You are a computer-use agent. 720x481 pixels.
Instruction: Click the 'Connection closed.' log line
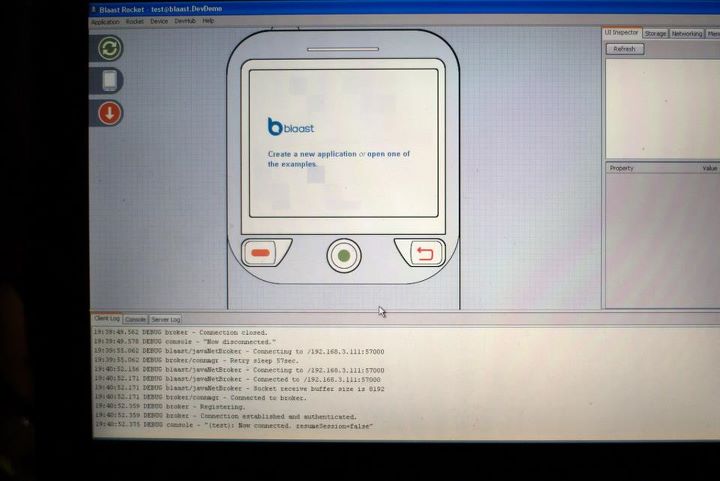coord(180,332)
